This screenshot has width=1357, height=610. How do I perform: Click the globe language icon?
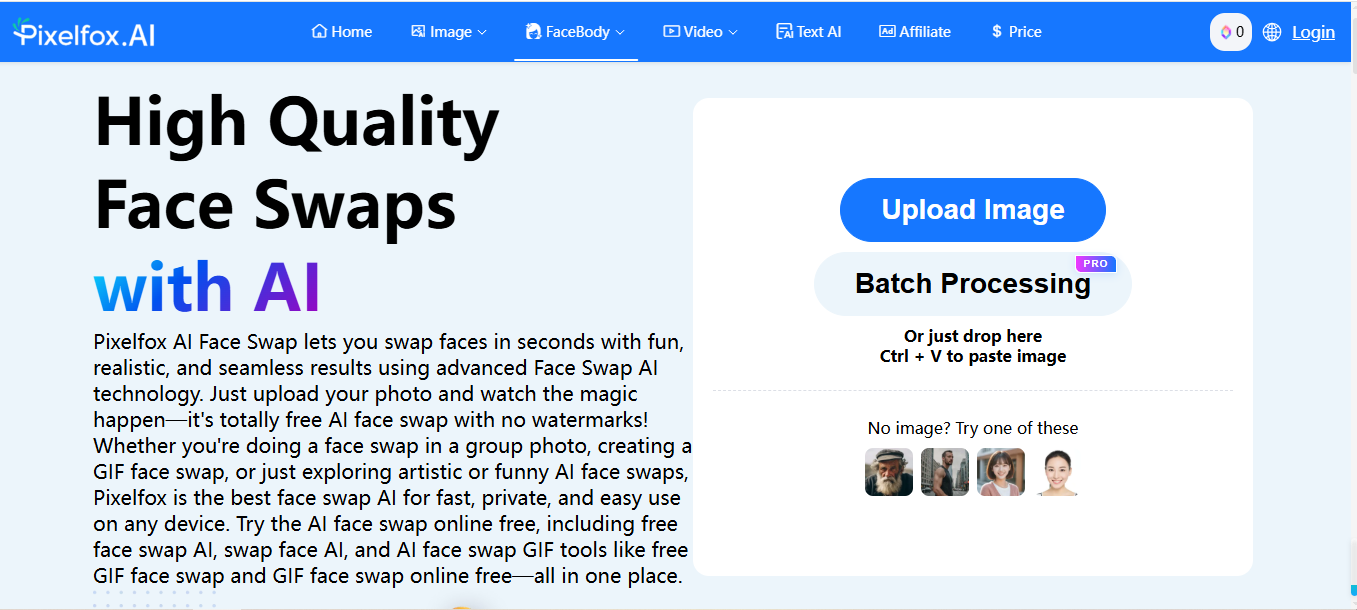(1272, 32)
